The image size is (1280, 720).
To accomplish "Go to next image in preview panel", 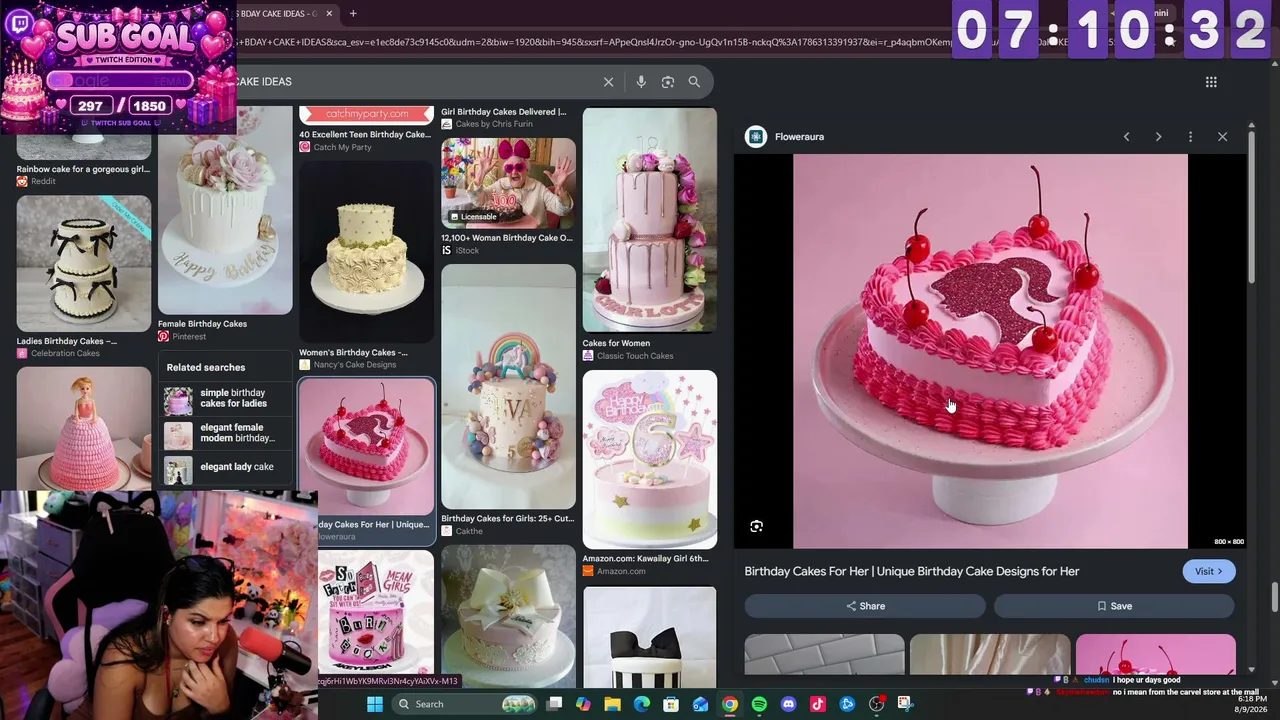I will click(x=1158, y=137).
